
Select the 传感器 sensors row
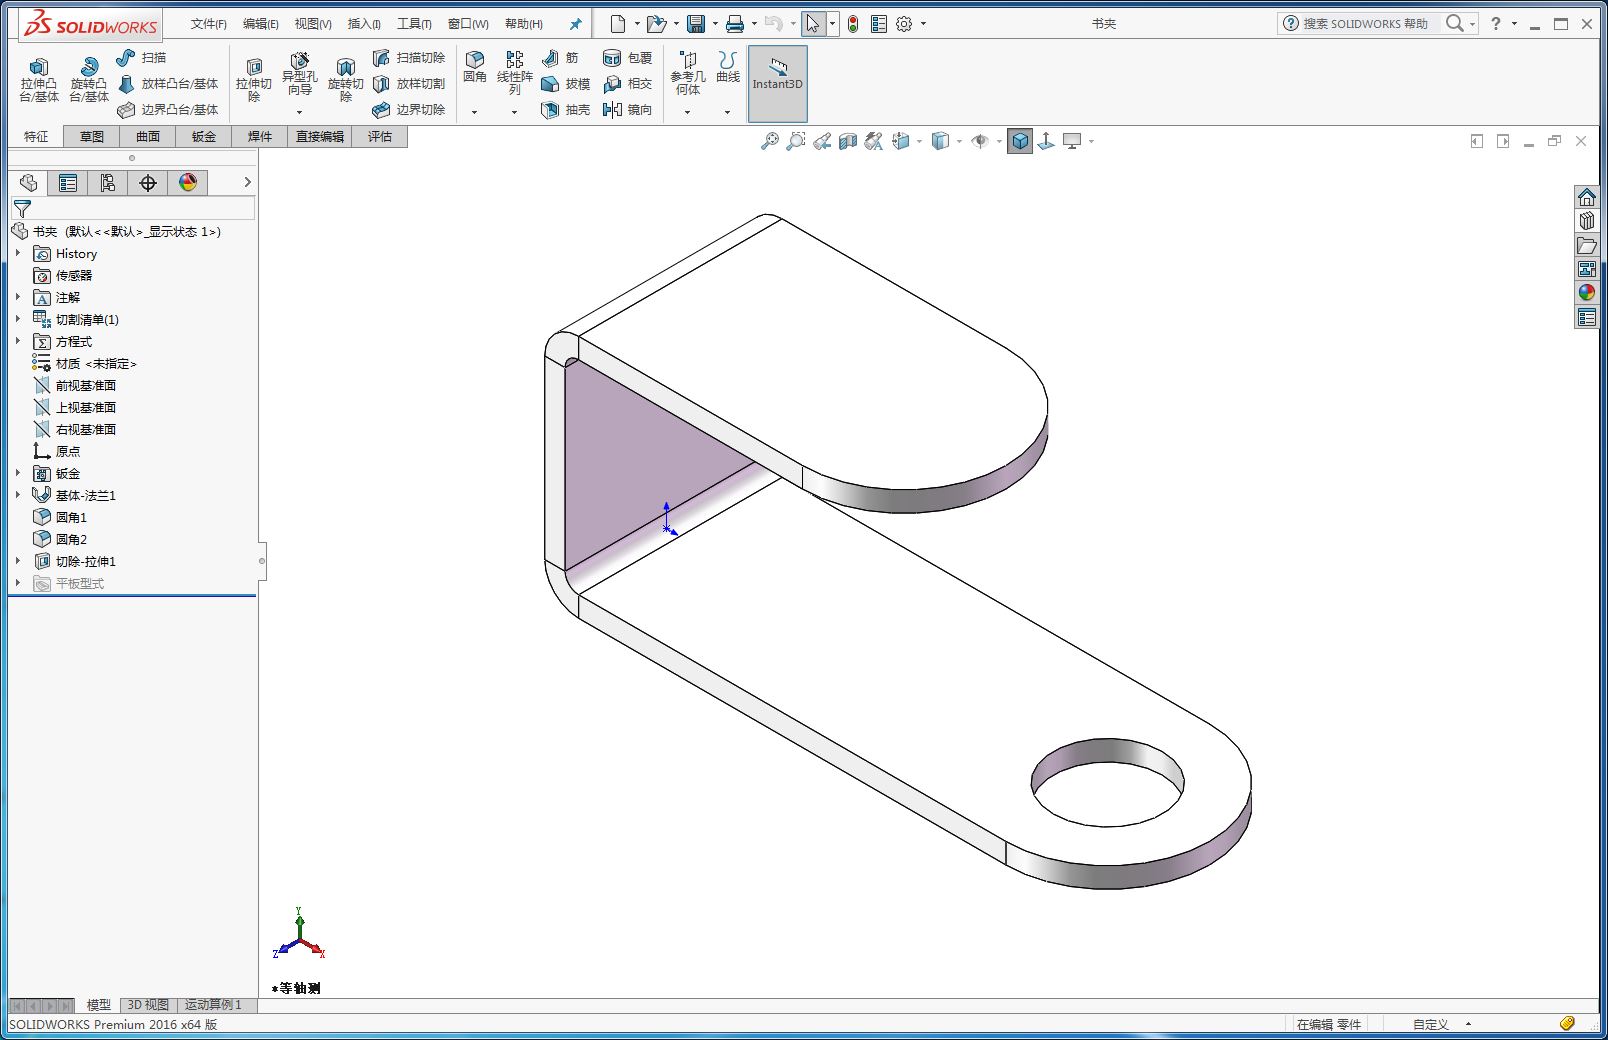(x=63, y=276)
